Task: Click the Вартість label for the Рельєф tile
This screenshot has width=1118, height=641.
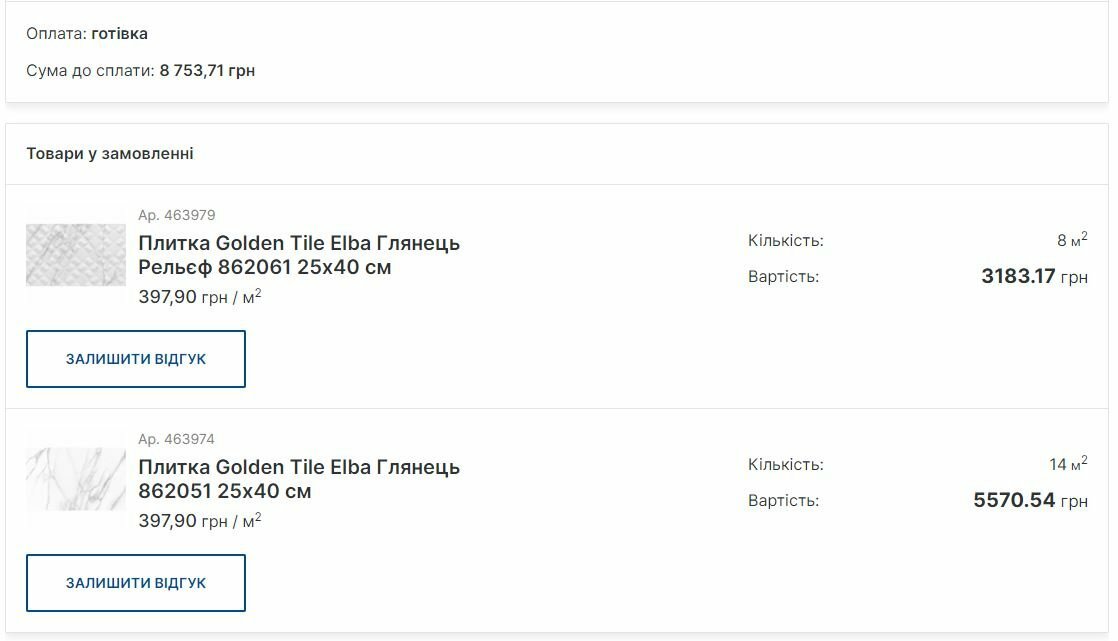Action: [783, 277]
